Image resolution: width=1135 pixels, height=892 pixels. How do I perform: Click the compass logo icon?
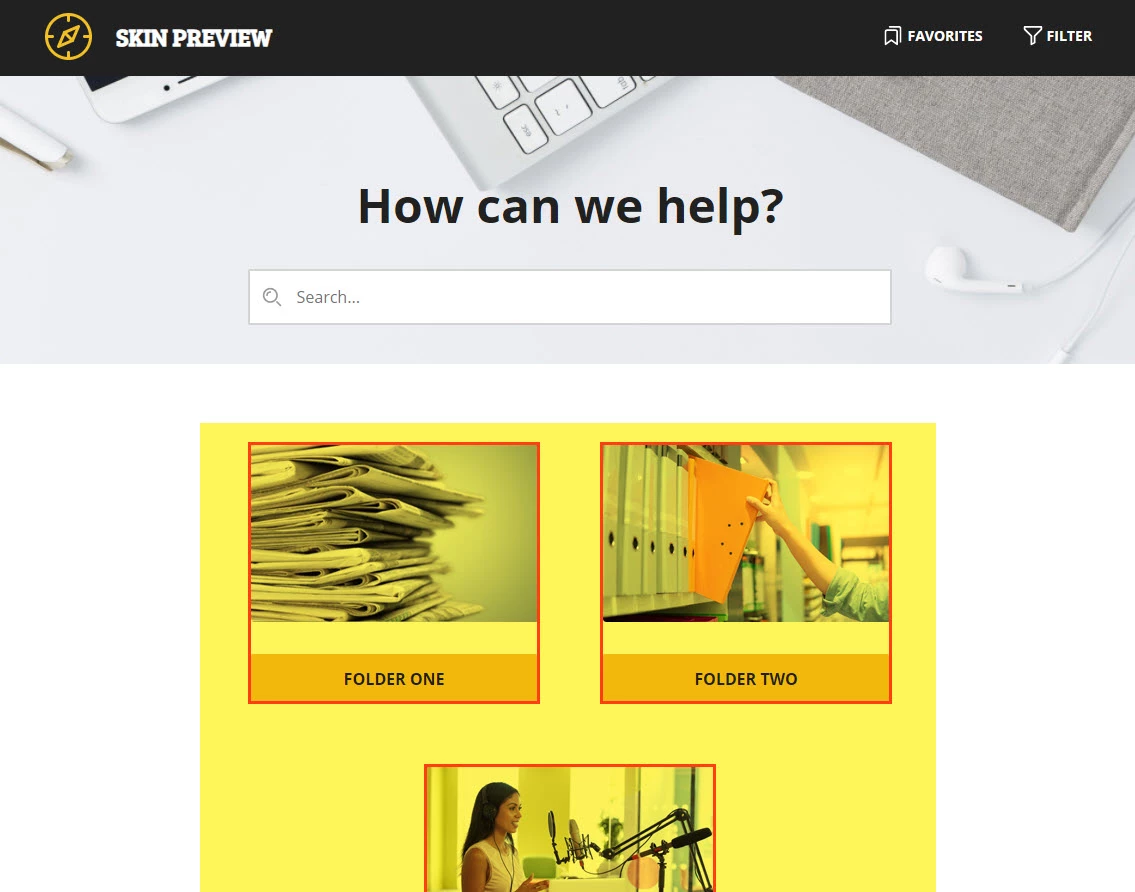pyautogui.click(x=68, y=36)
